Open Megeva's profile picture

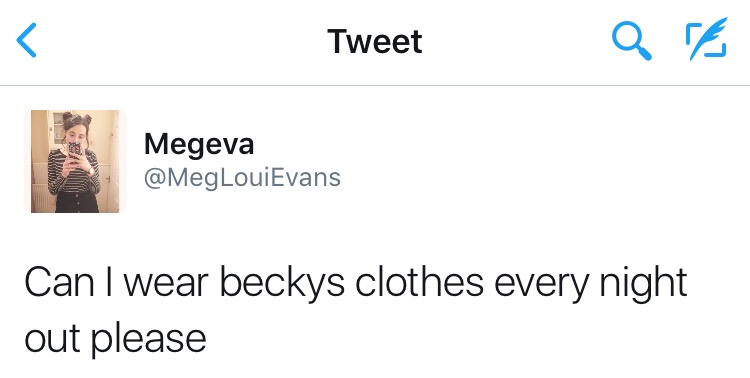(75, 161)
